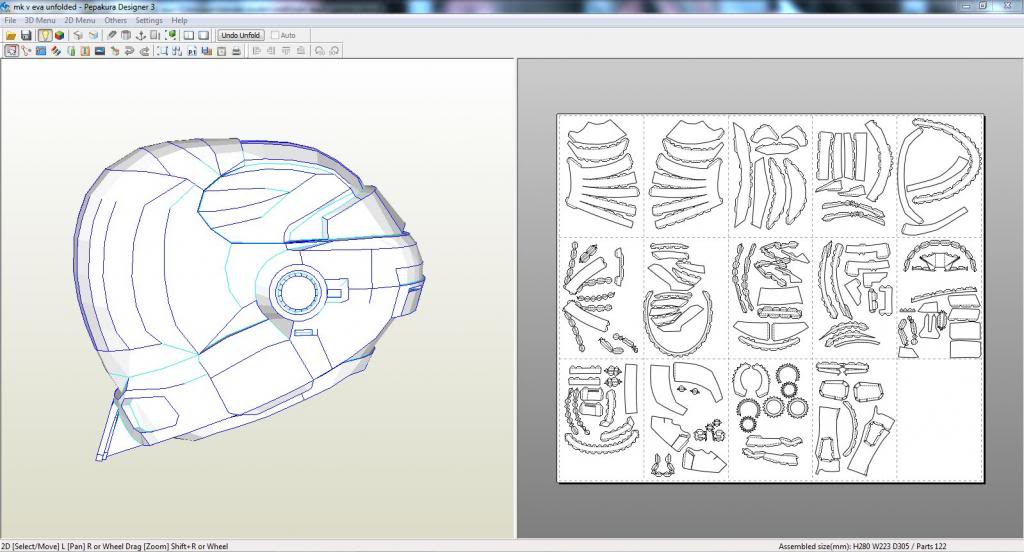Click the align-left icon in the 2D toolbar
The width and height of the screenshot is (1024, 552).
click(256, 50)
